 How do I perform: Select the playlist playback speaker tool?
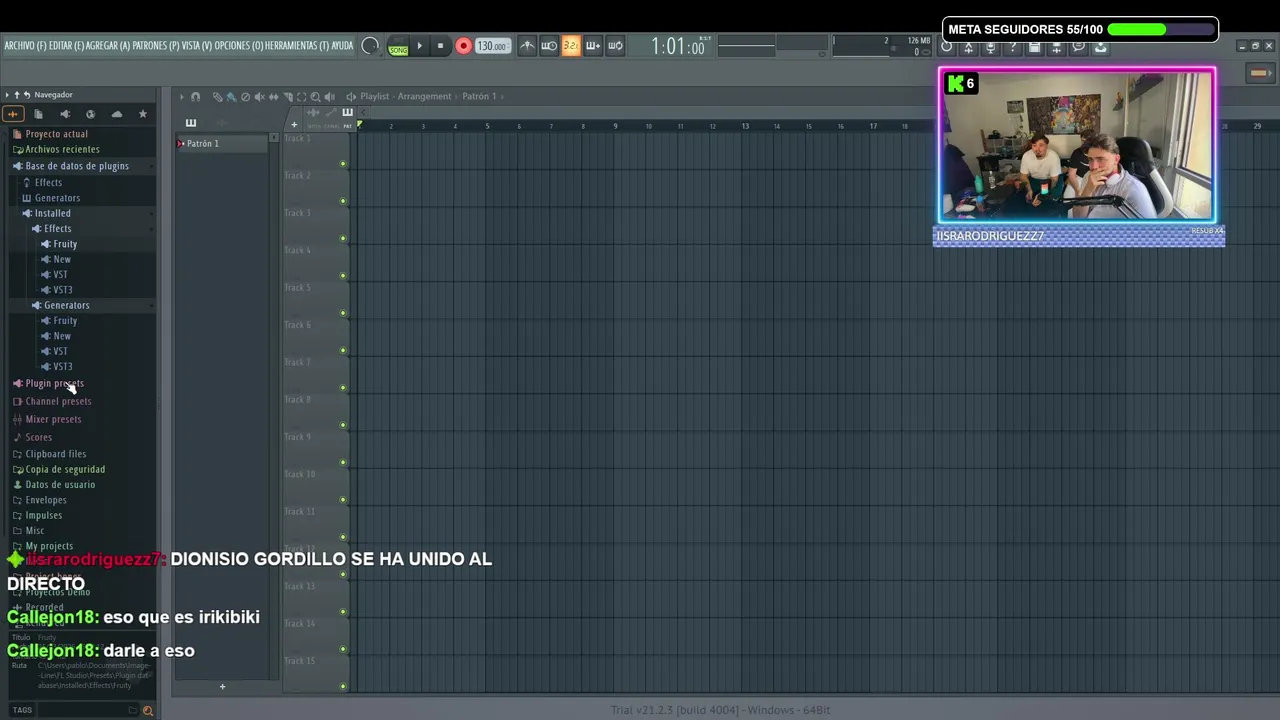click(x=330, y=97)
